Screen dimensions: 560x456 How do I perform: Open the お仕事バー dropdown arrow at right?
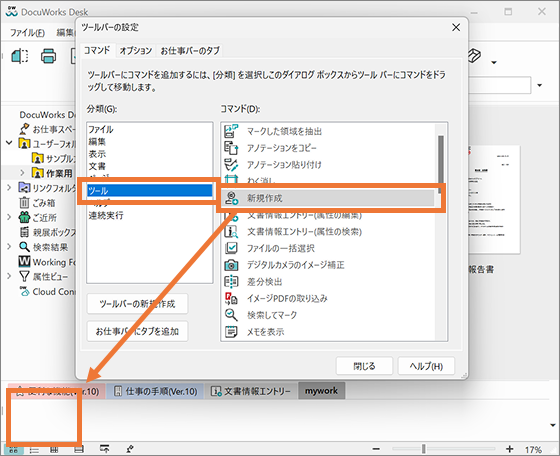[553, 425]
